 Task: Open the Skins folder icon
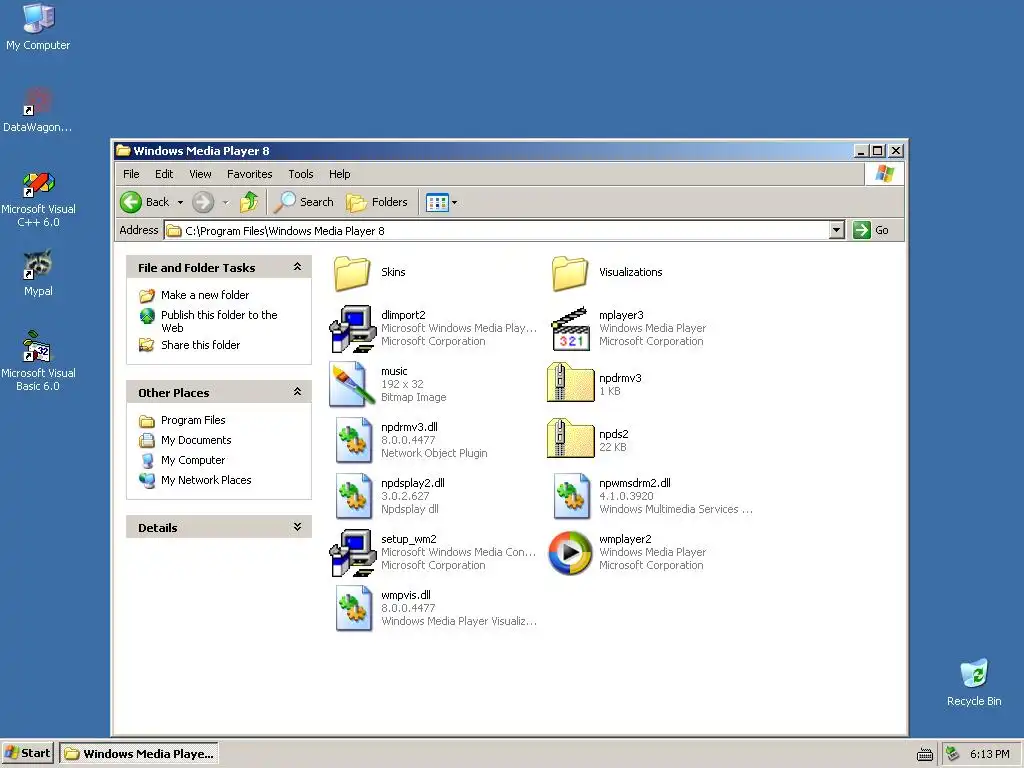pos(353,273)
